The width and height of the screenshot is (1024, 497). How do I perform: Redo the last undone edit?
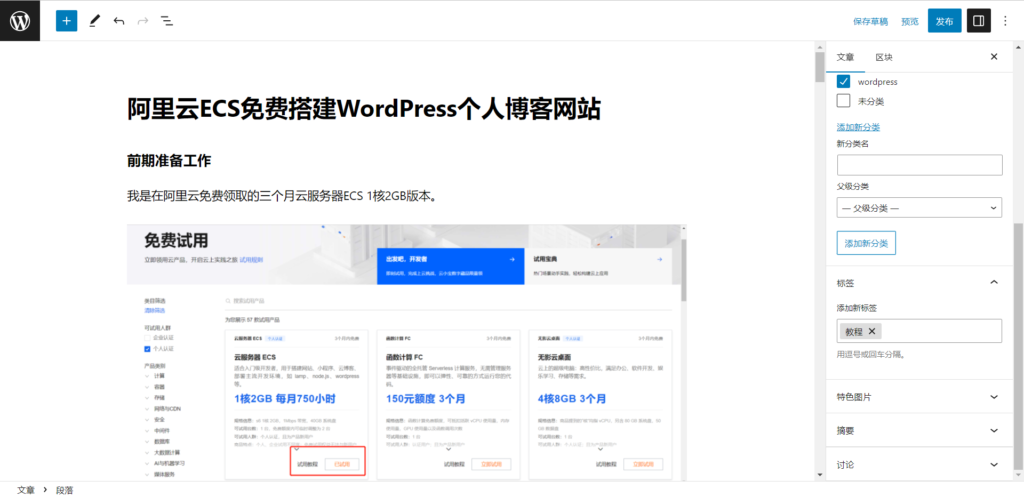(143, 21)
